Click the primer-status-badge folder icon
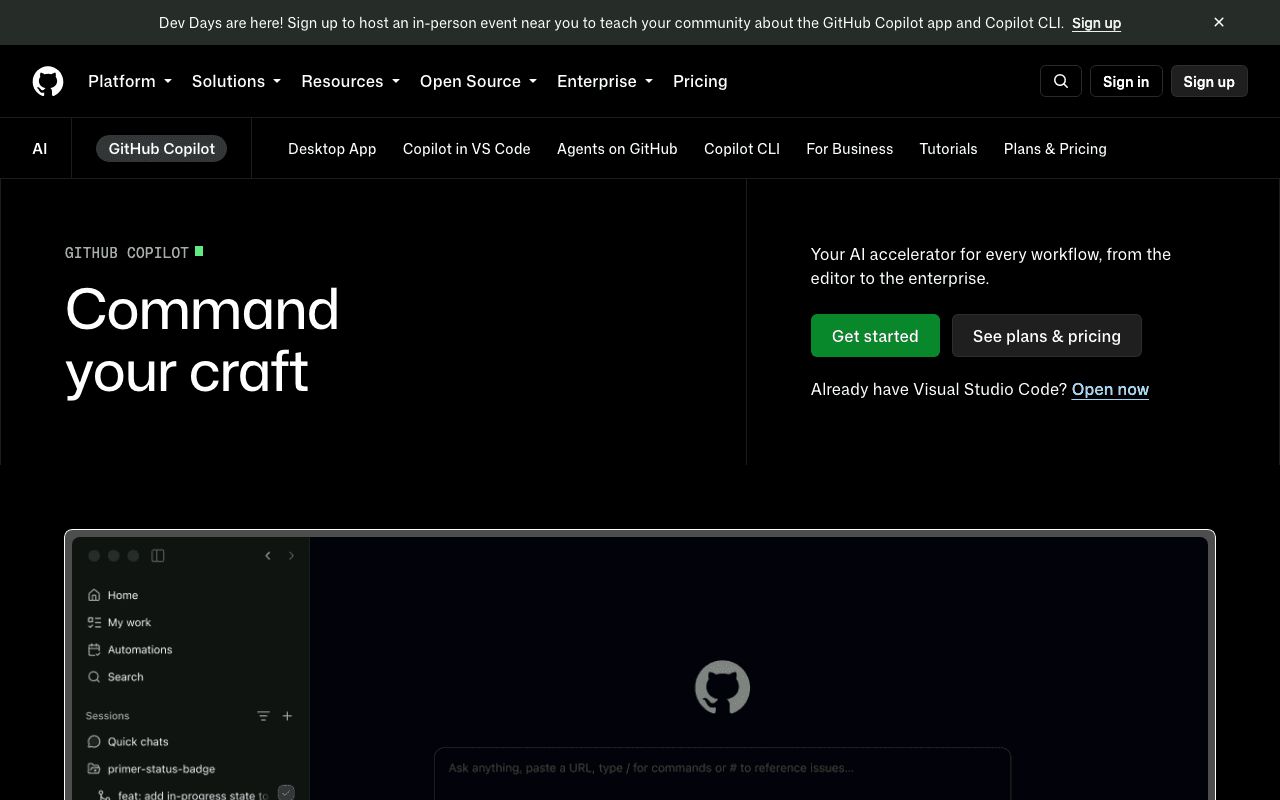Screen dimensions: 1280x800 point(94,769)
